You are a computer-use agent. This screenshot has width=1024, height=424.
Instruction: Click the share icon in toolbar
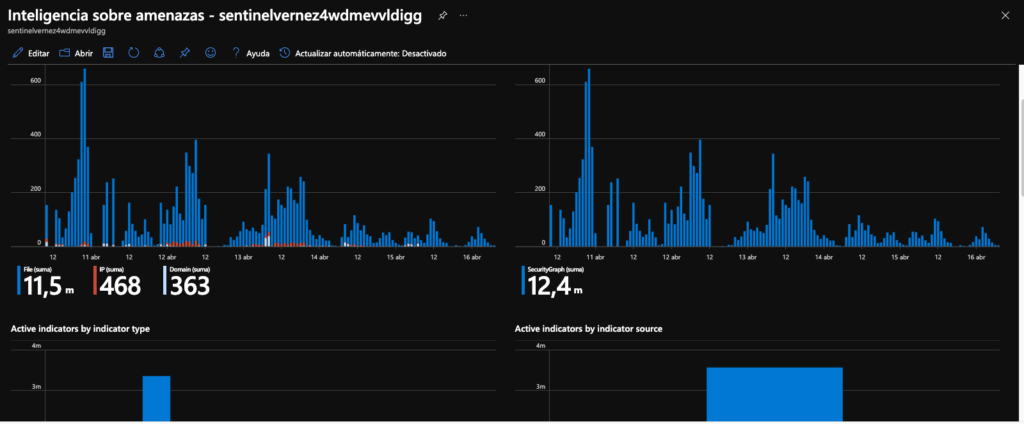click(158, 53)
